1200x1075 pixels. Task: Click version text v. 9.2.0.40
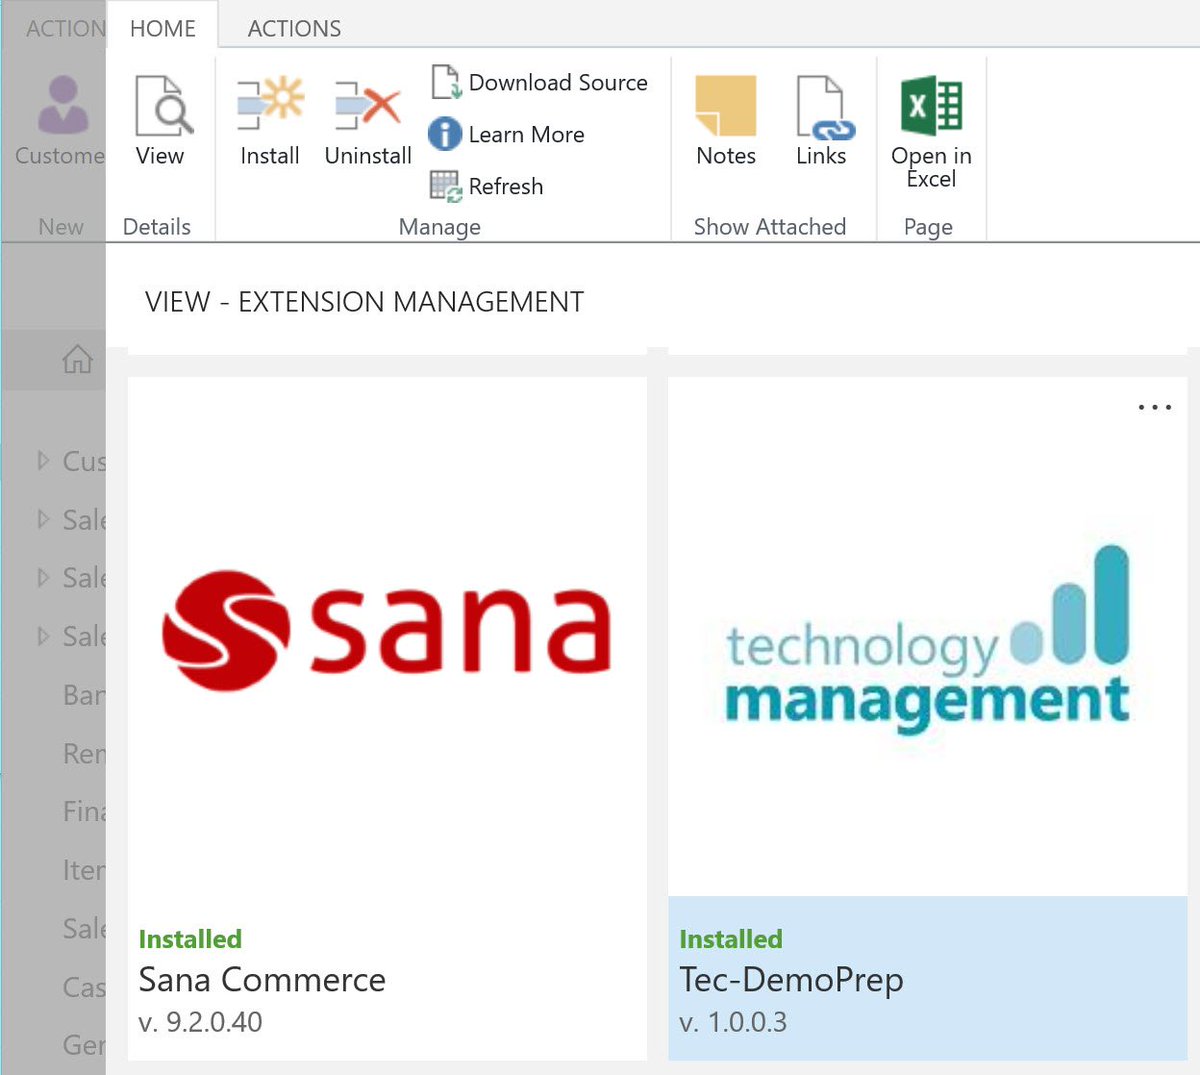coord(200,1022)
